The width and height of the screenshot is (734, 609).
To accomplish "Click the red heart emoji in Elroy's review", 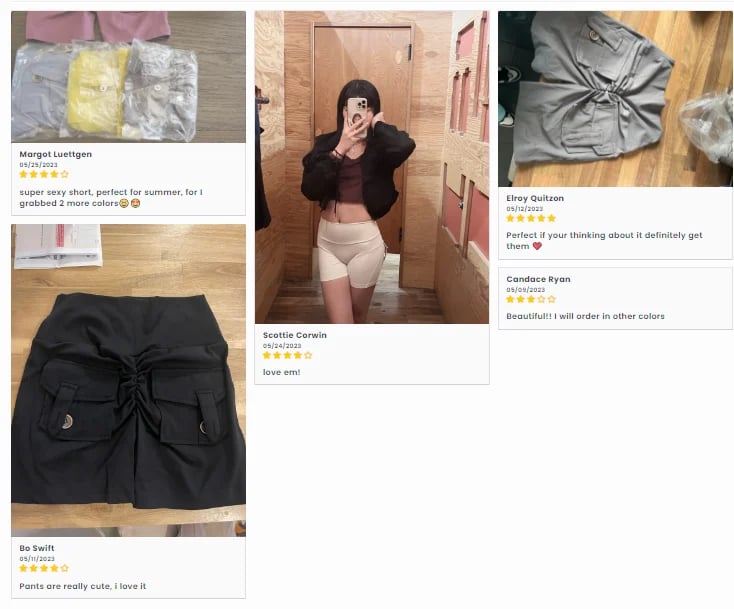I will coord(537,246).
